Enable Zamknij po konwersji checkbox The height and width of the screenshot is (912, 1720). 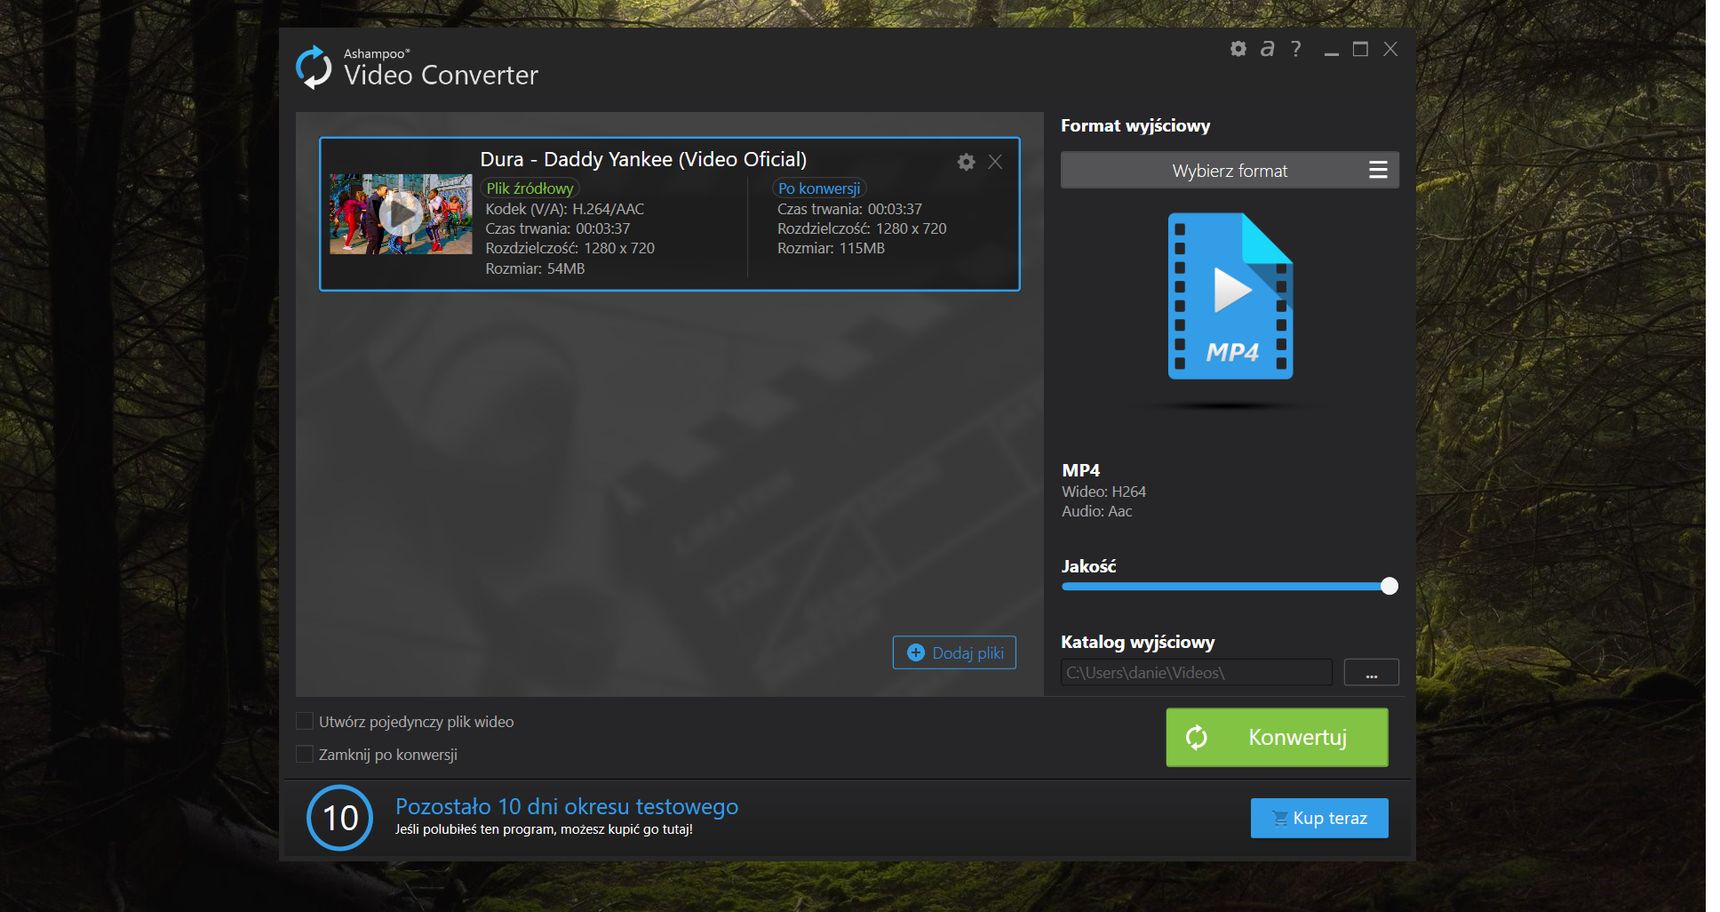(x=305, y=754)
